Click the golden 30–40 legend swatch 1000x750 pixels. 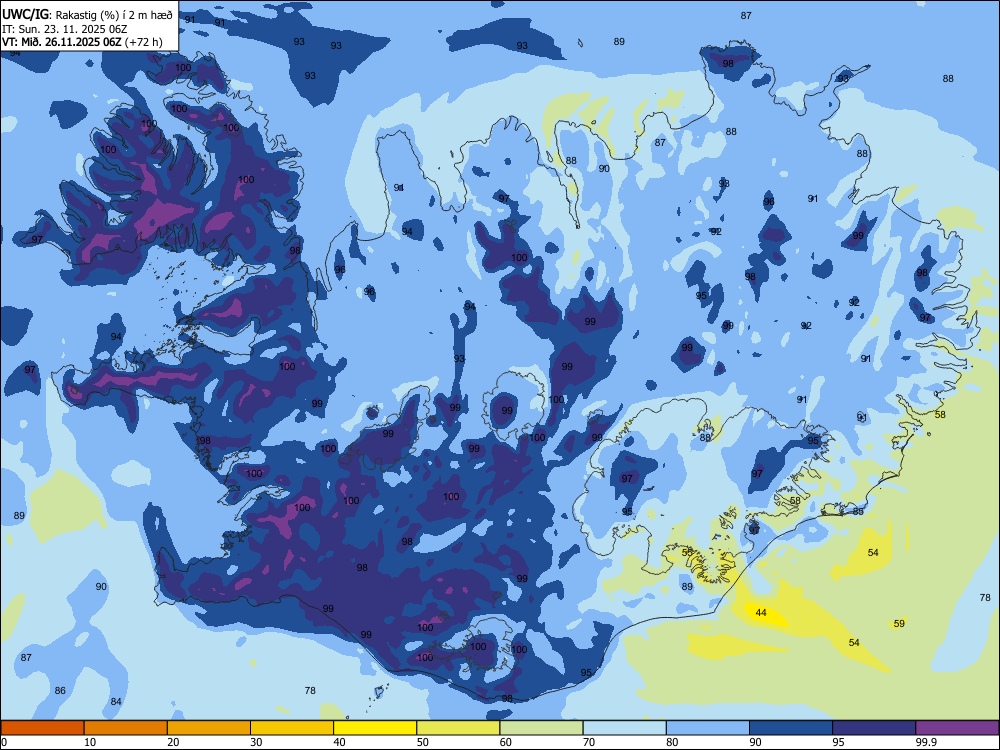tap(292, 728)
